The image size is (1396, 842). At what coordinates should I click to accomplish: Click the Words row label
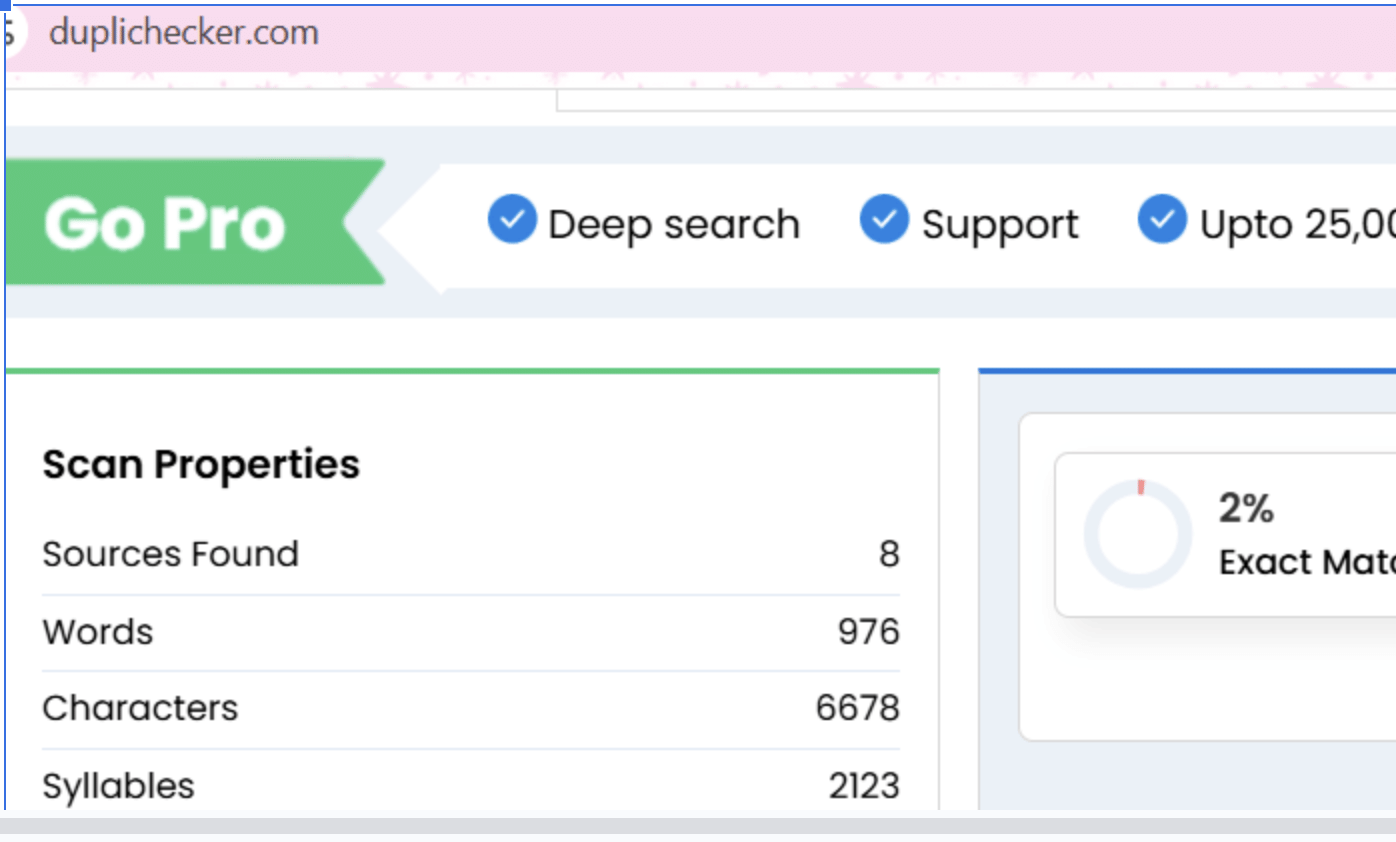98,632
